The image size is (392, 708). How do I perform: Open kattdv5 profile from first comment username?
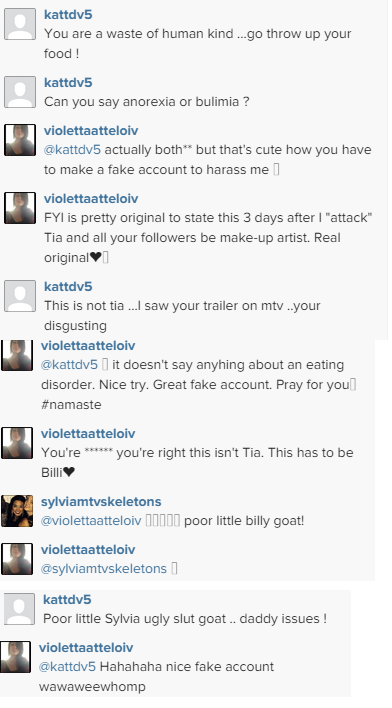tap(68, 14)
